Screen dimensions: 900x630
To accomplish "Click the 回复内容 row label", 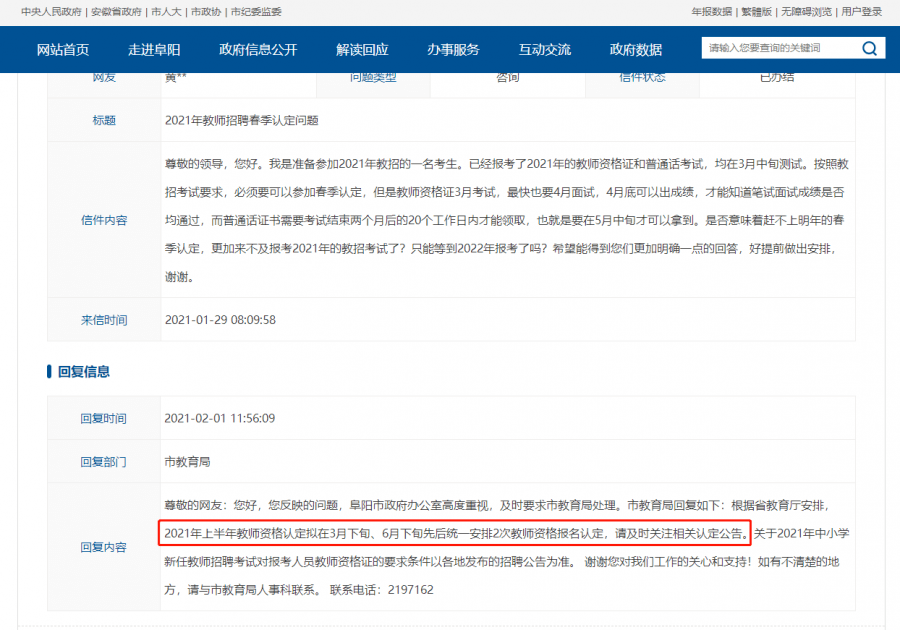I will (103, 547).
